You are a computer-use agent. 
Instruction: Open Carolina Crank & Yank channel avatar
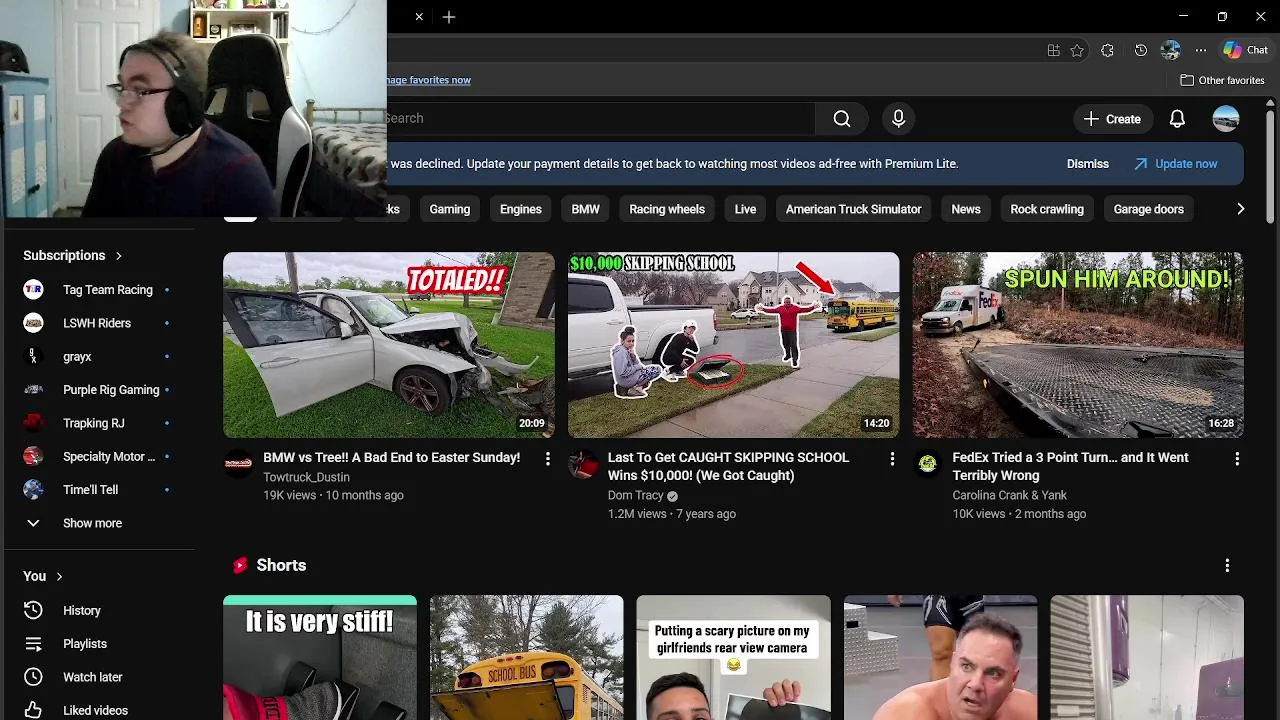pyautogui.click(x=928, y=463)
